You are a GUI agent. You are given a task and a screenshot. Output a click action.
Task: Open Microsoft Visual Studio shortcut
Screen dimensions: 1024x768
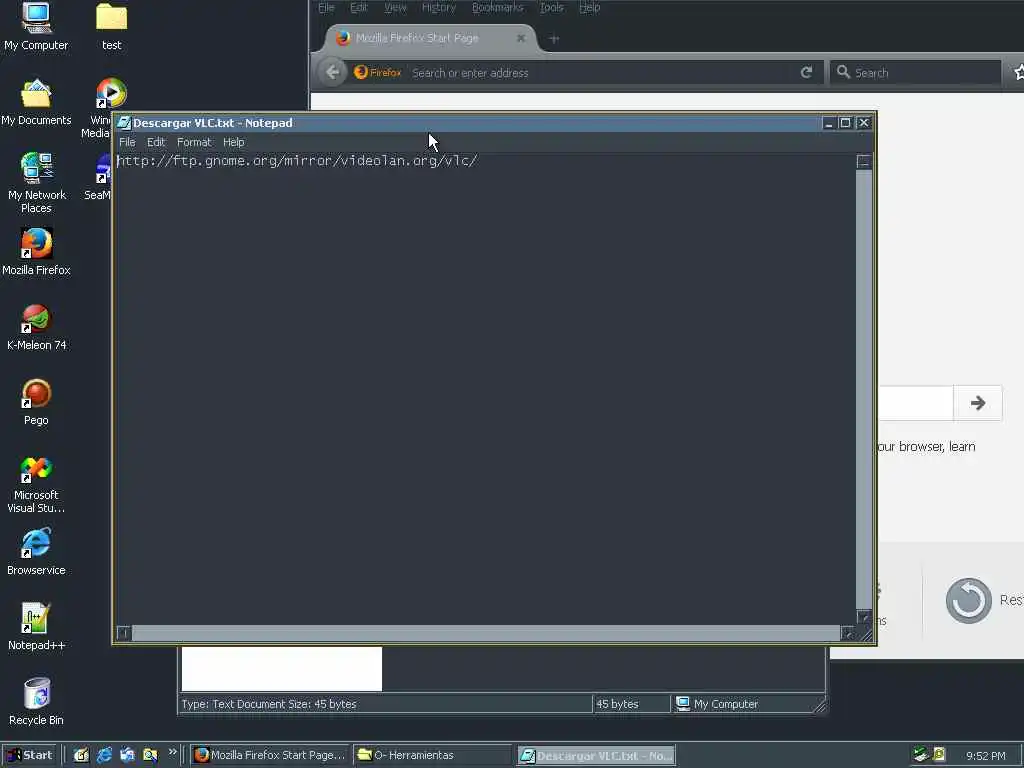click(36, 483)
